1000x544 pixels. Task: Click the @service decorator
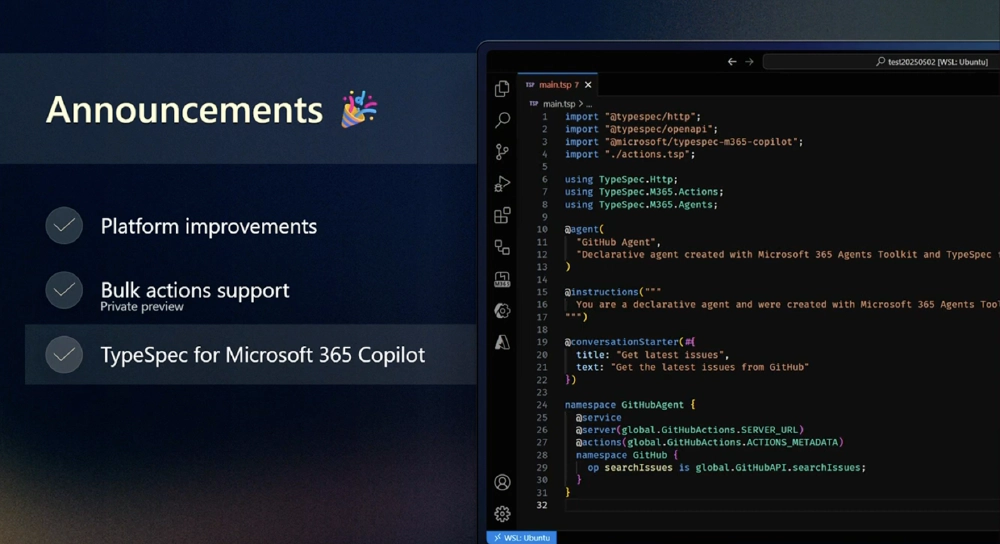point(598,417)
